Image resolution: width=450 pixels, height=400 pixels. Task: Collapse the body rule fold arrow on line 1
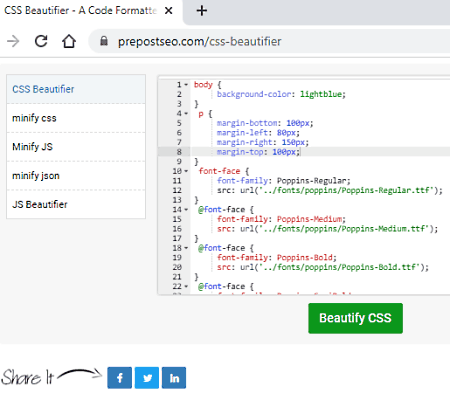[186, 85]
